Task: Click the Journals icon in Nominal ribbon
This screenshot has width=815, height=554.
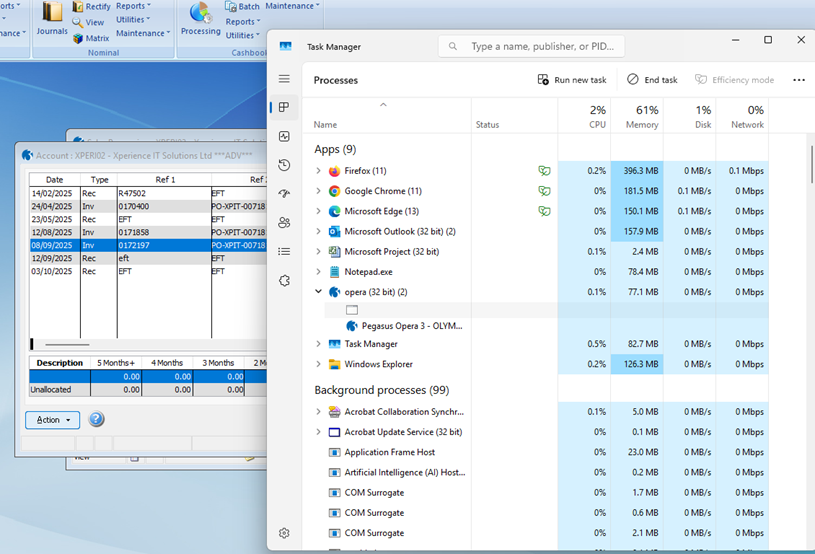Action: 52,19
